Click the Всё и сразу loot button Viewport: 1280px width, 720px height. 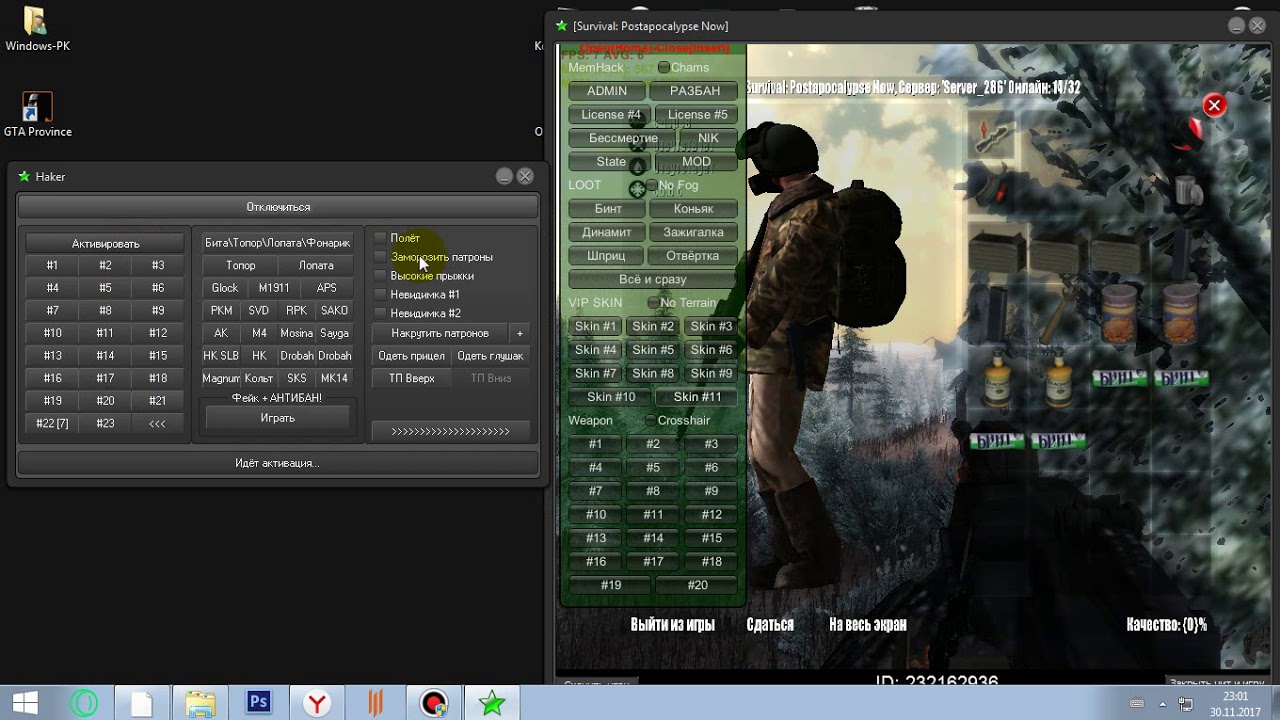point(652,279)
